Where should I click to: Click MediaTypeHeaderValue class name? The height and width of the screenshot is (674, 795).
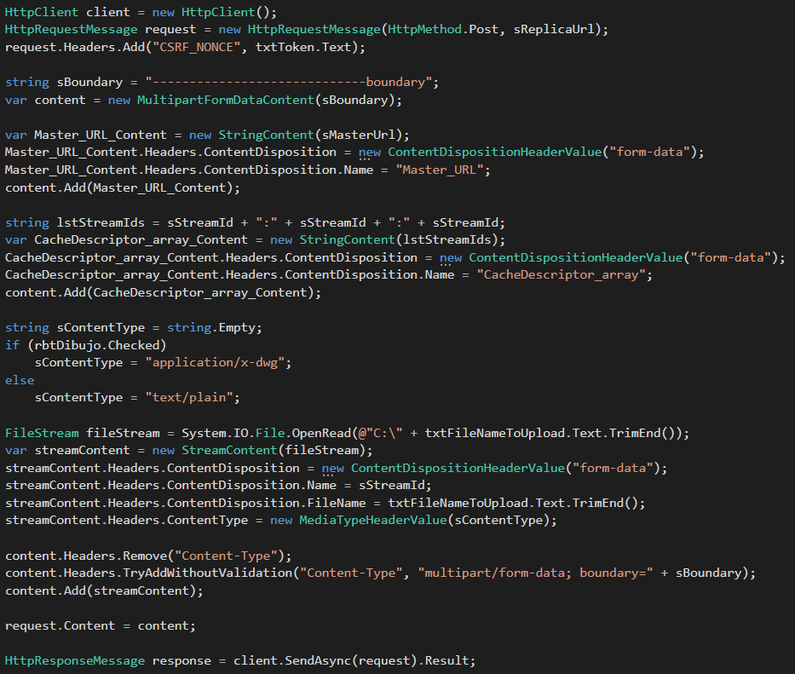click(x=373, y=520)
